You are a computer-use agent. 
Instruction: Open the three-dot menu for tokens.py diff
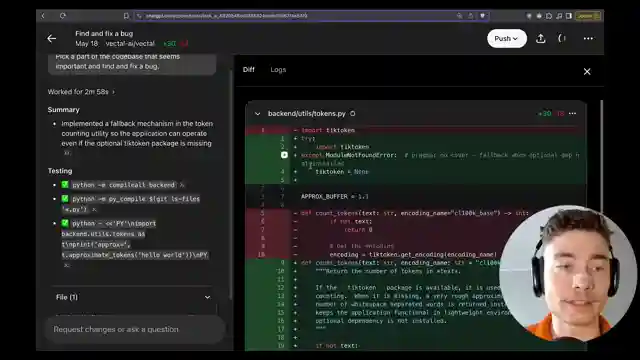coord(573,113)
